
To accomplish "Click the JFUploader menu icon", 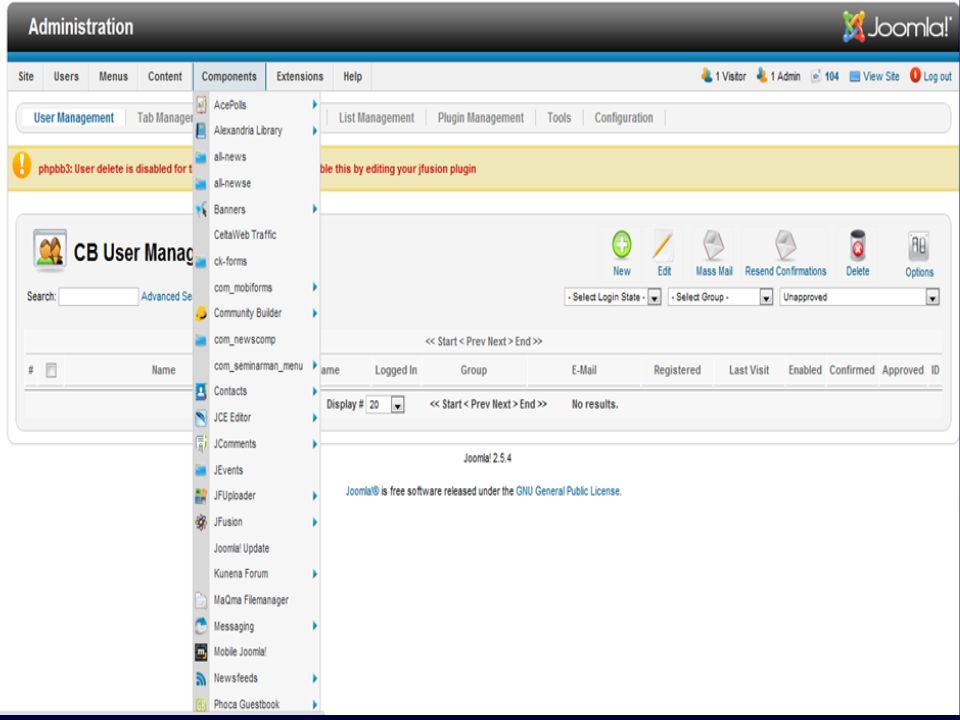I will click(201, 496).
